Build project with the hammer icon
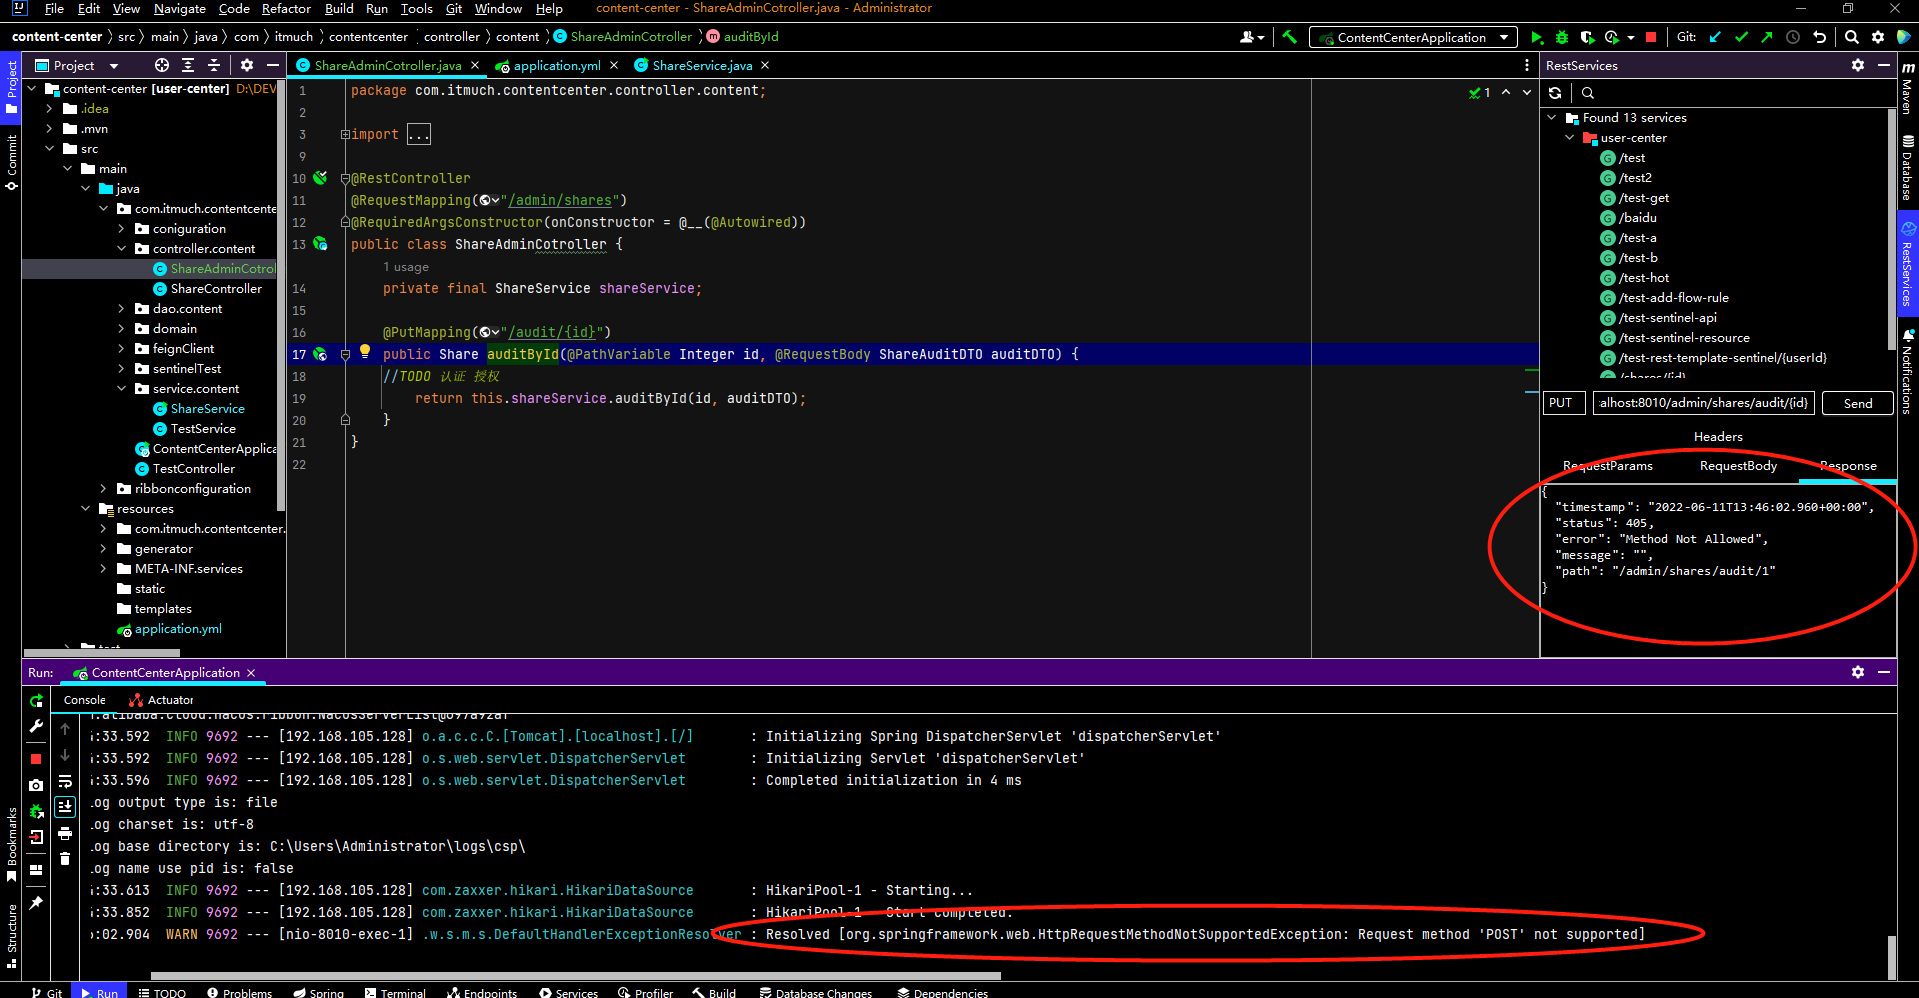This screenshot has height=998, width=1919. click(1289, 37)
